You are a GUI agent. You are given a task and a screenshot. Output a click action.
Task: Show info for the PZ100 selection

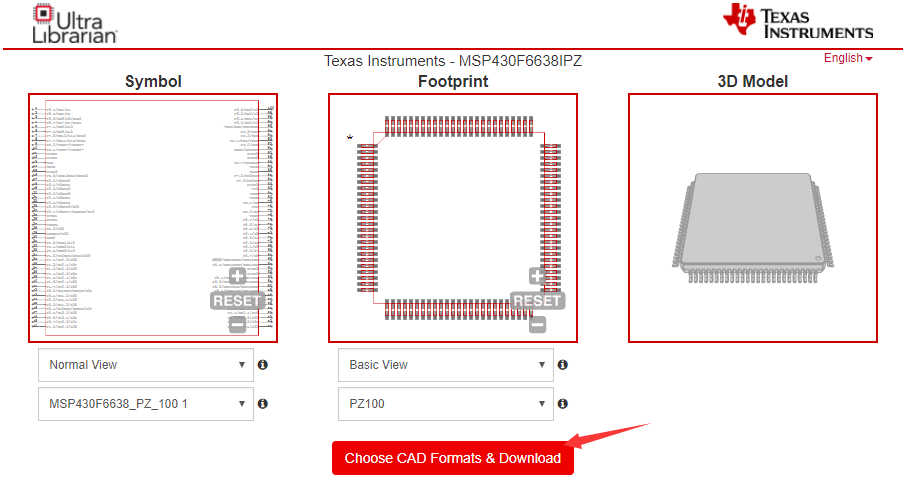coord(563,404)
